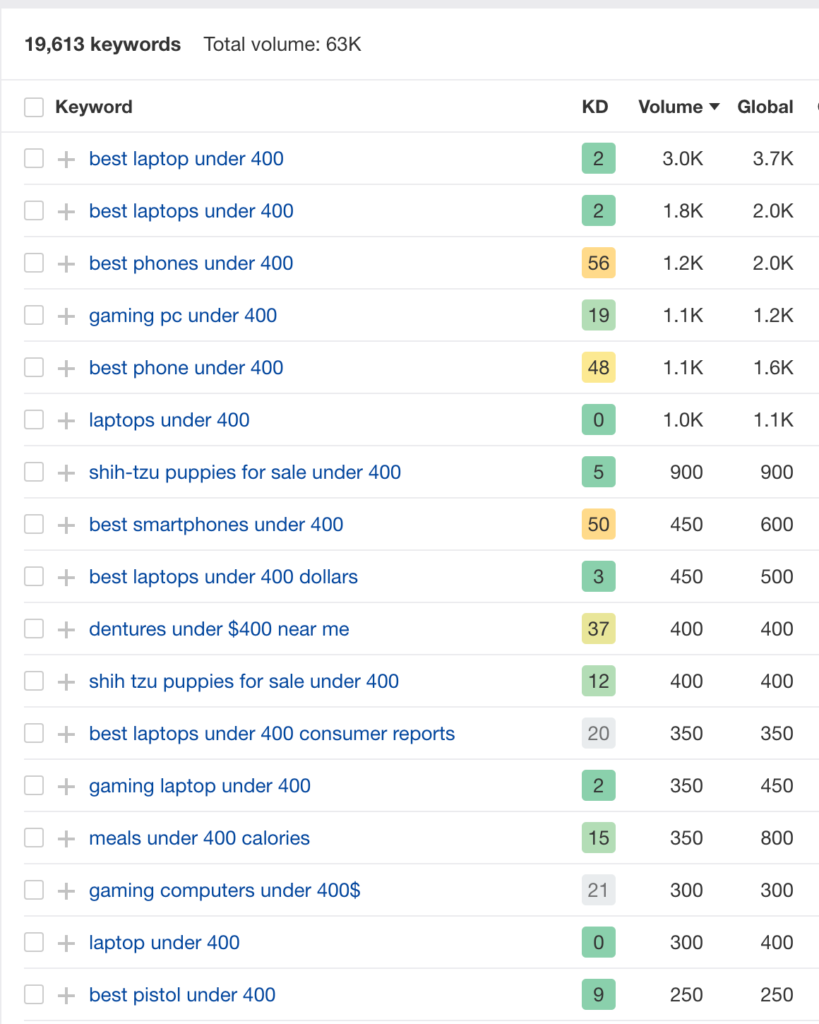Open the 'best smartphones under 400' keyword link

click(x=216, y=524)
